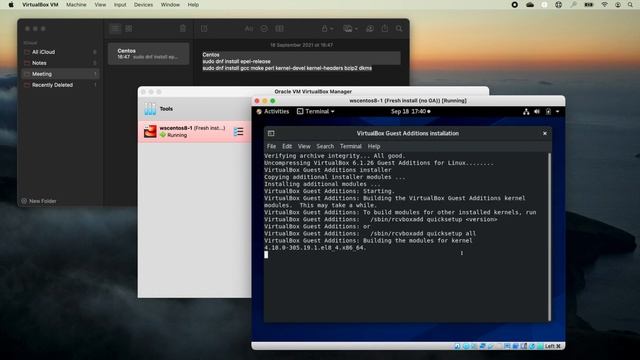The image size is (640, 360).
Task: Click the GNOME network status icon
Action: tap(526, 111)
